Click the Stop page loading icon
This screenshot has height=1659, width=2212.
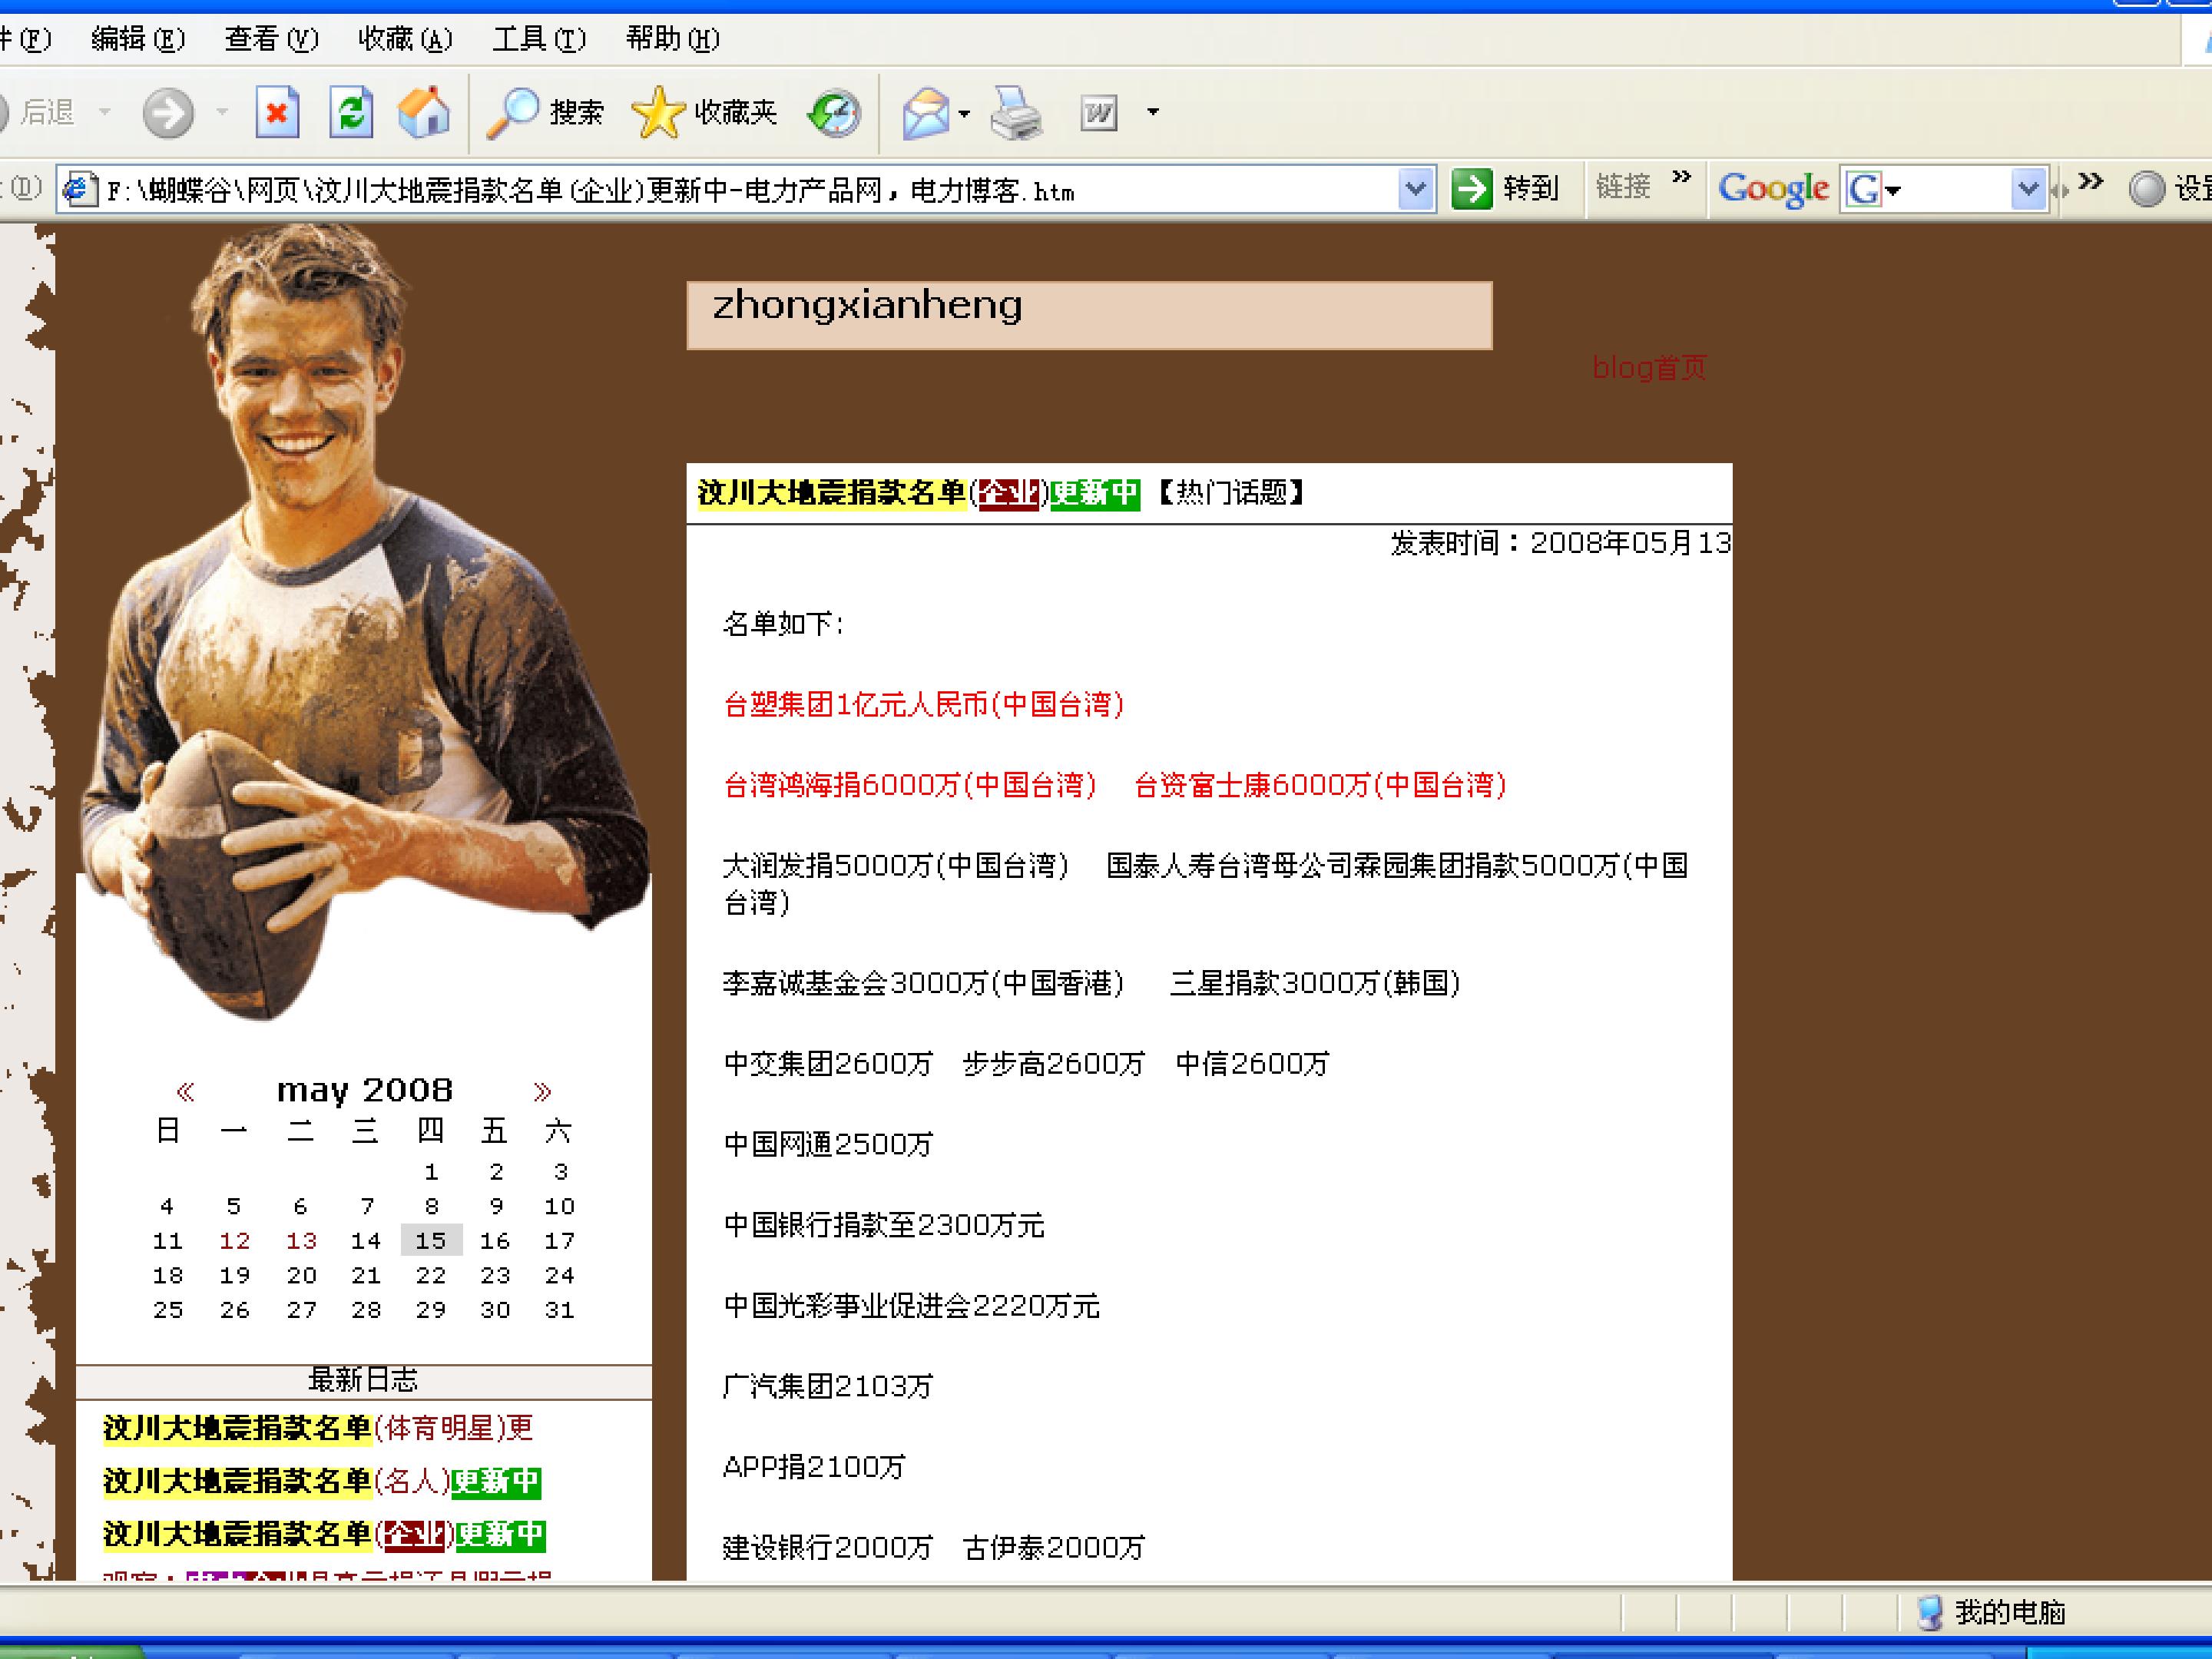pyautogui.click(x=277, y=112)
